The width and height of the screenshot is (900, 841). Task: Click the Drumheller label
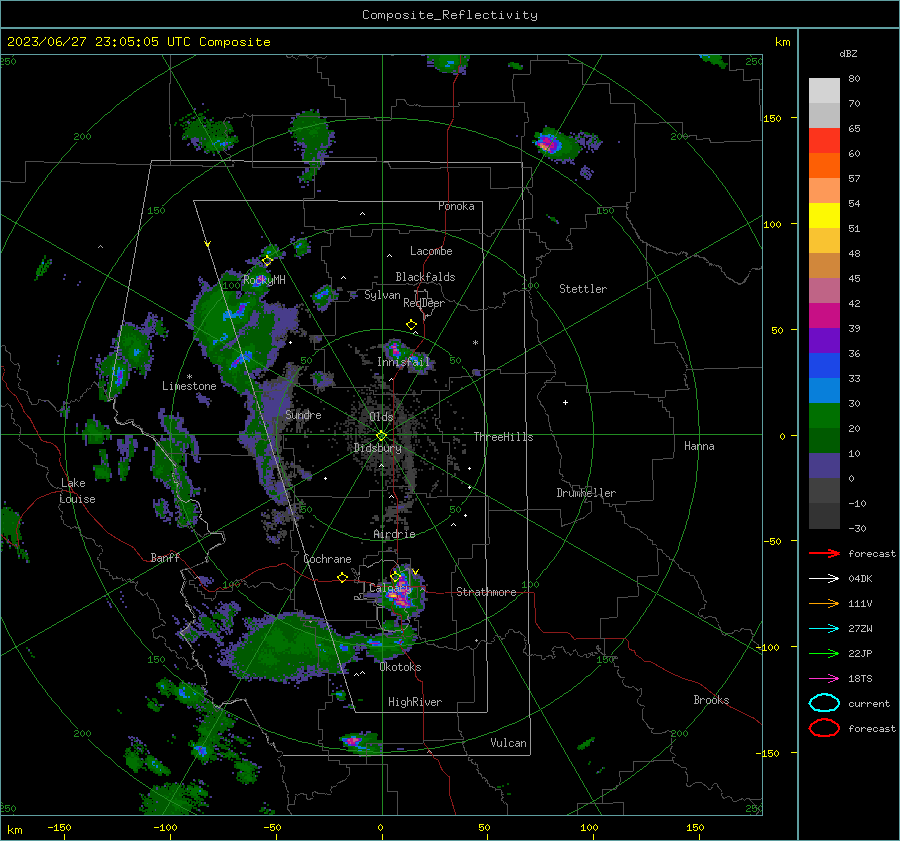click(x=586, y=493)
